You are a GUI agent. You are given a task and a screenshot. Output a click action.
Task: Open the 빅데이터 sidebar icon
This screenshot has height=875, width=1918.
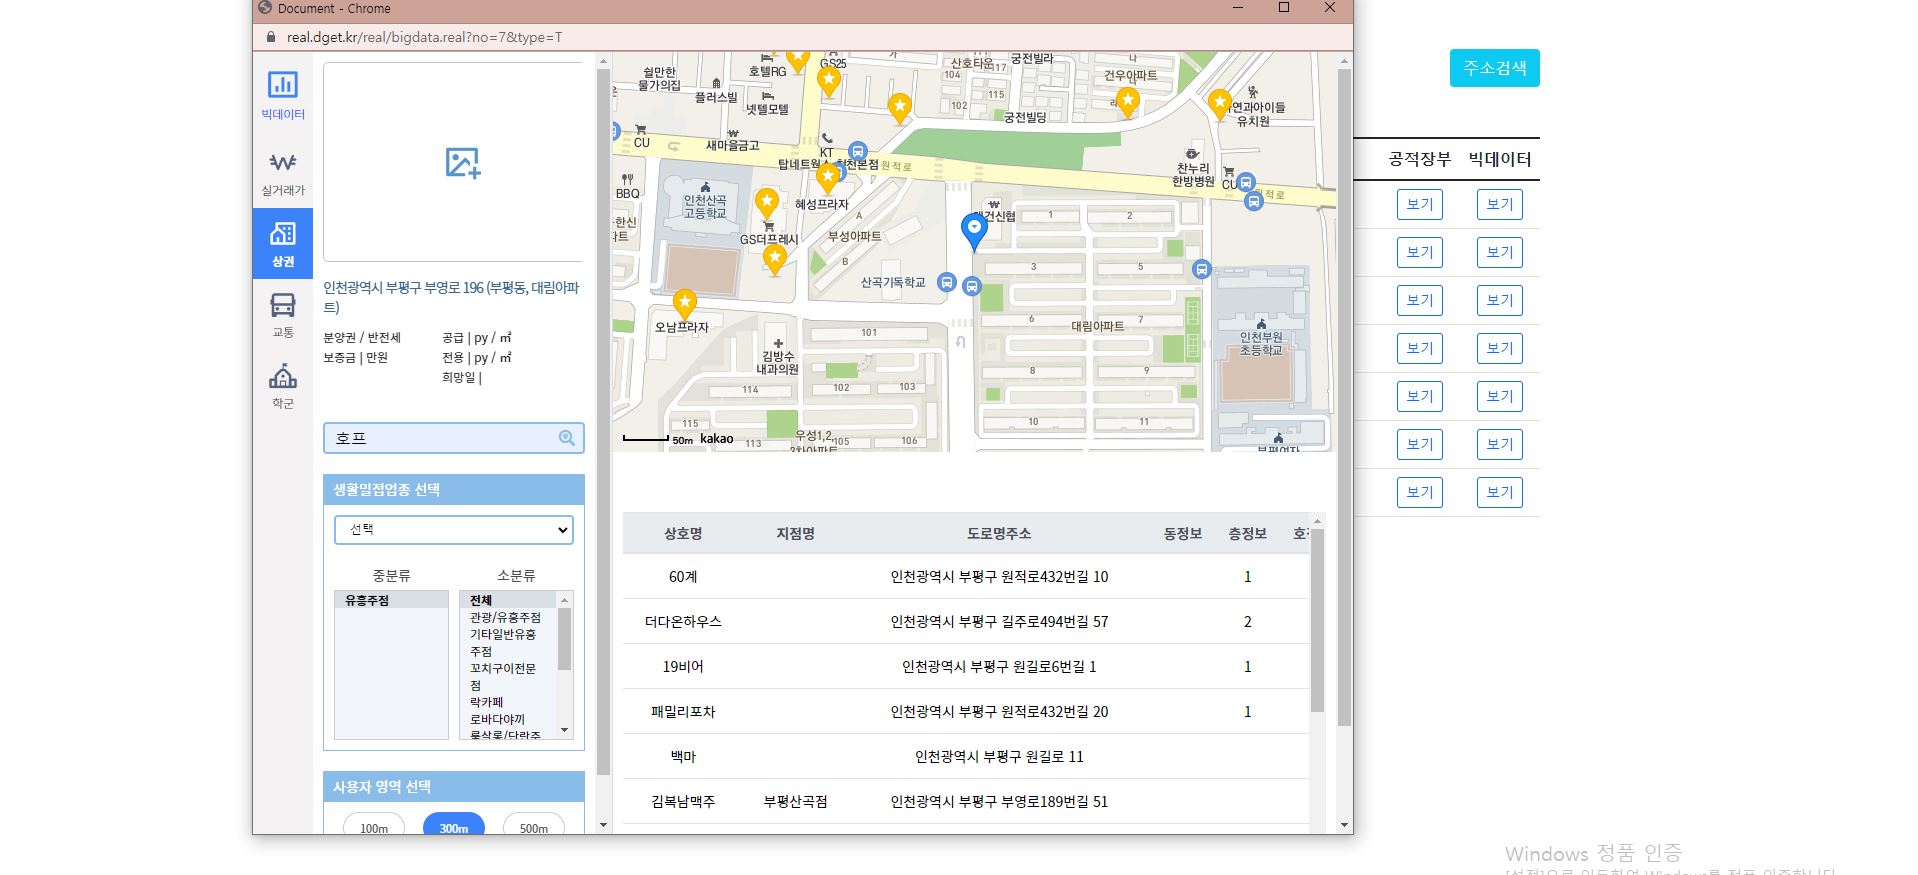[x=283, y=95]
